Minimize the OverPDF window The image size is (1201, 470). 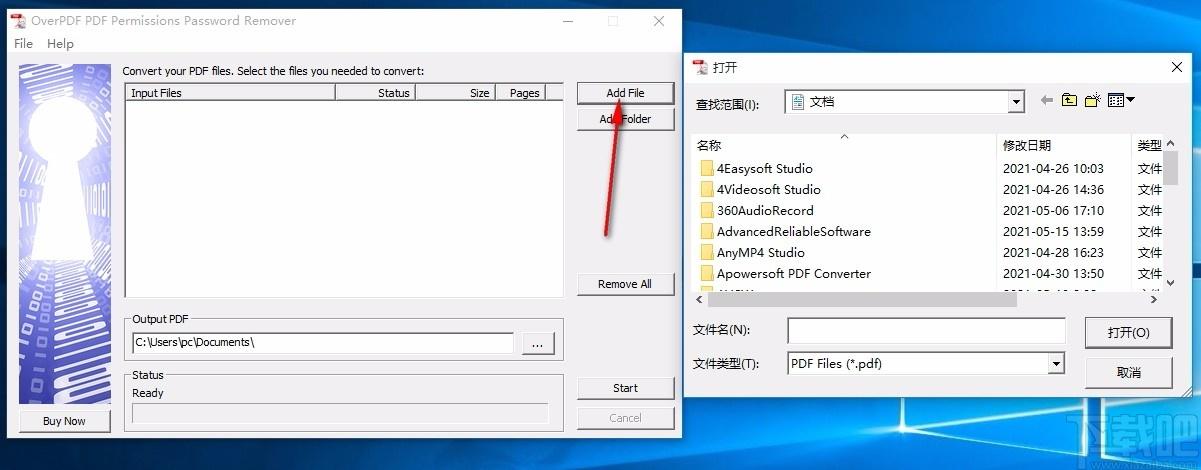tap(567, 21)
